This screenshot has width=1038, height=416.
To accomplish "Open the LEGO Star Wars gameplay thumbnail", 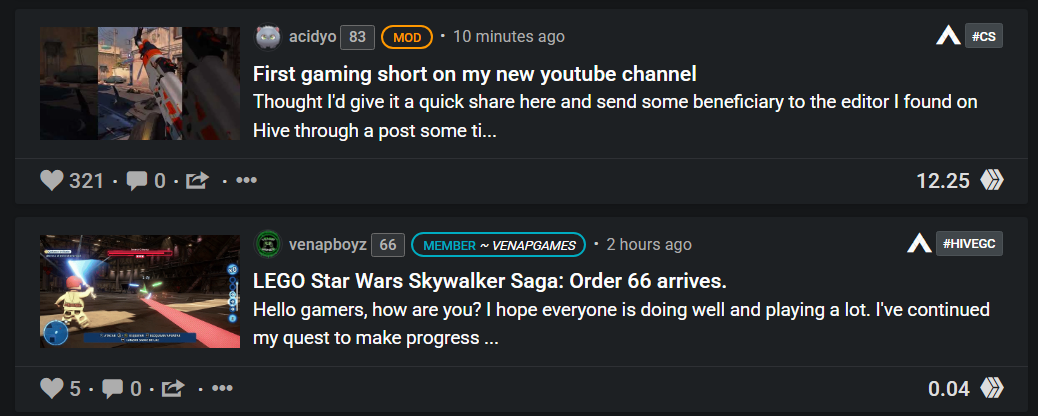I will [140, 291].
